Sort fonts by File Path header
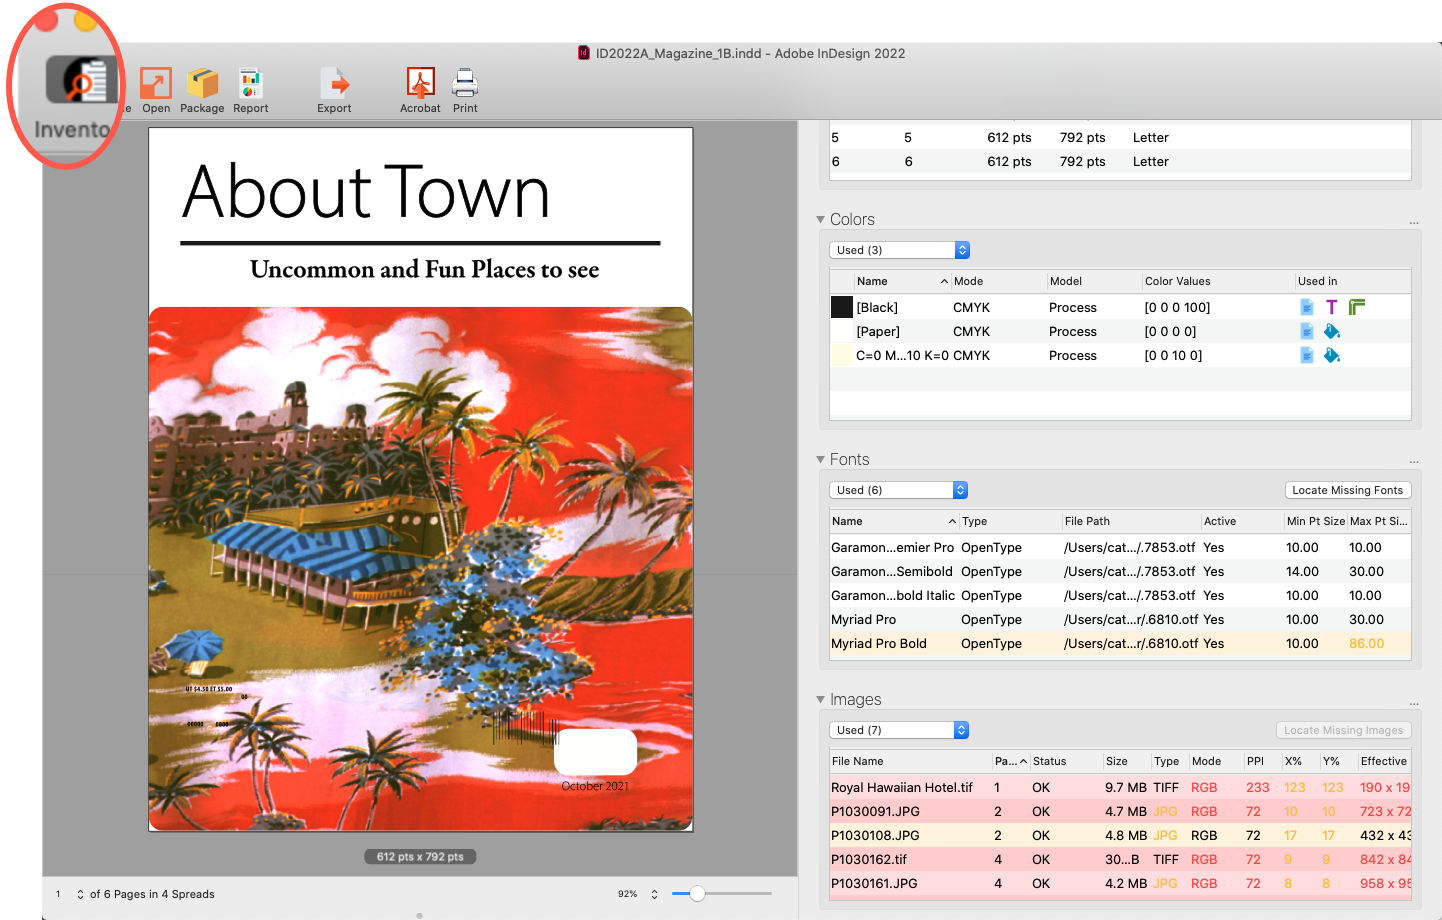 (1131, 521)
